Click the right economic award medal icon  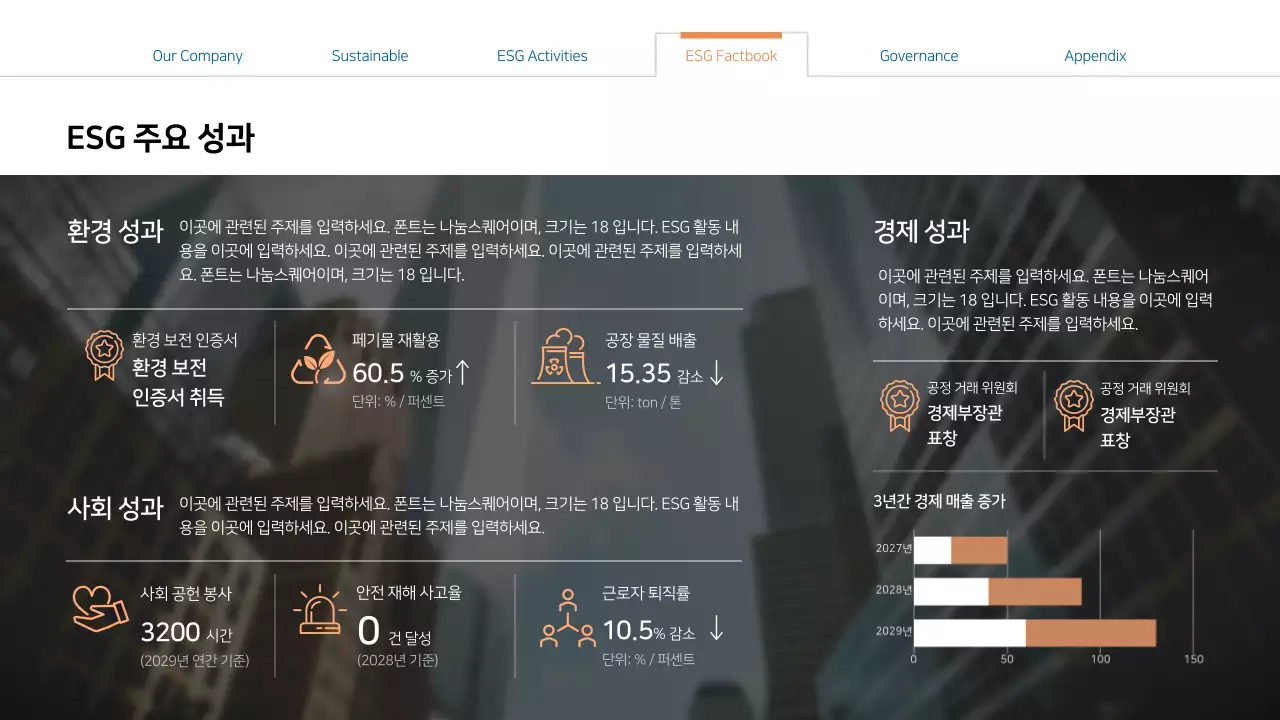coord(1073,406)
